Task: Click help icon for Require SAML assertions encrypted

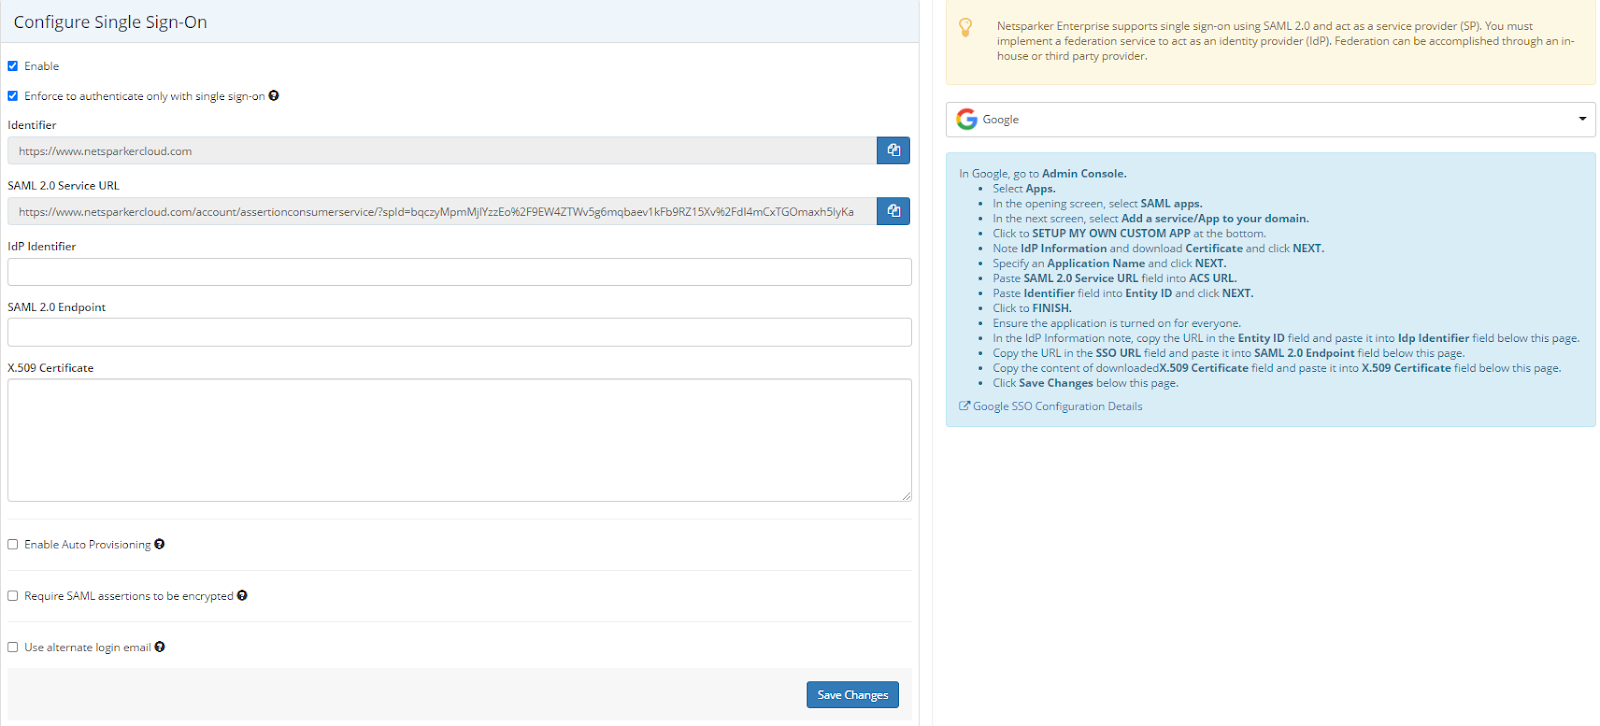Action: coord(242,595)
